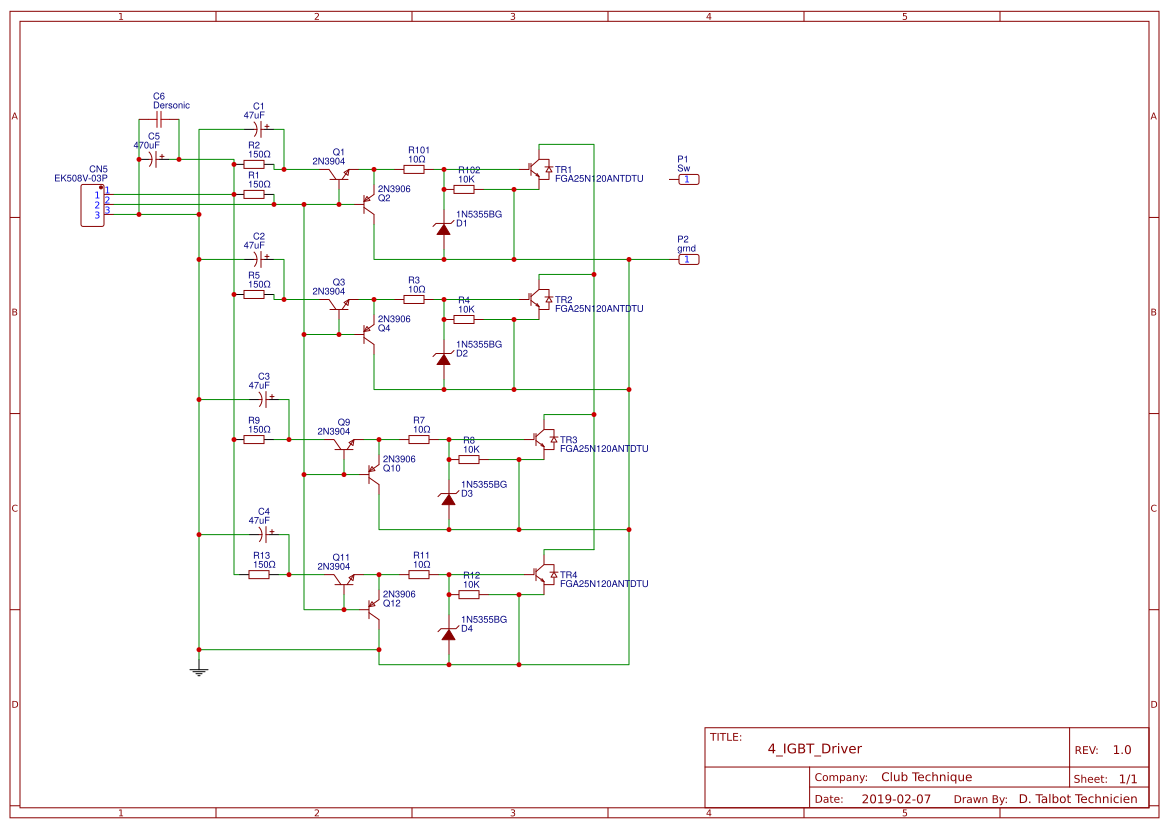Select the Q2 2N3906 transistor symbol
The height and width of the screenshot is (828, 1169).
pyautogui.click(x=368, y=205)
